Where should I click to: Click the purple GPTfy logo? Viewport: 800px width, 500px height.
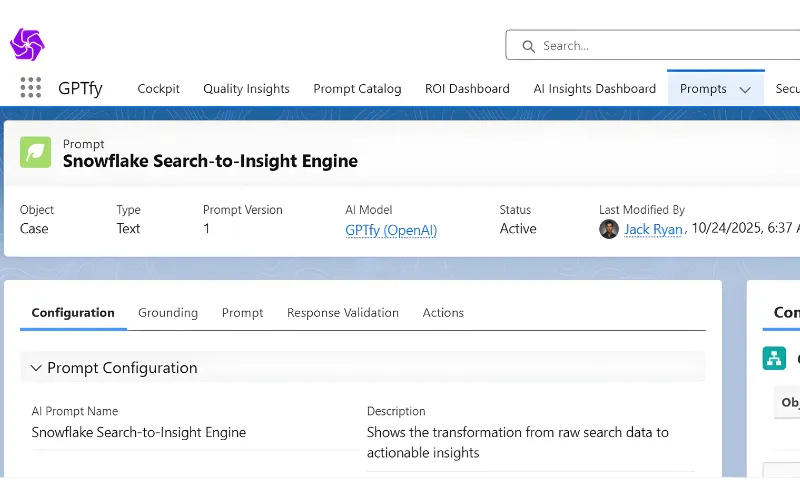tap(27, 44)
